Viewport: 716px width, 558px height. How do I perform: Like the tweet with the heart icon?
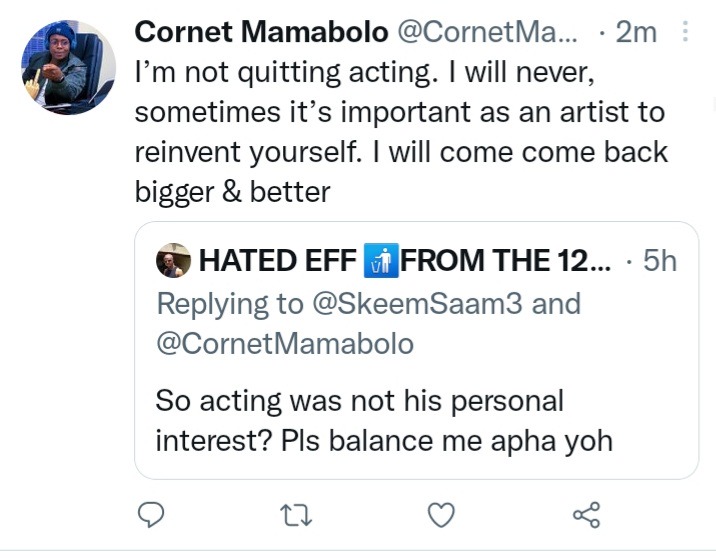coord(441,515)
